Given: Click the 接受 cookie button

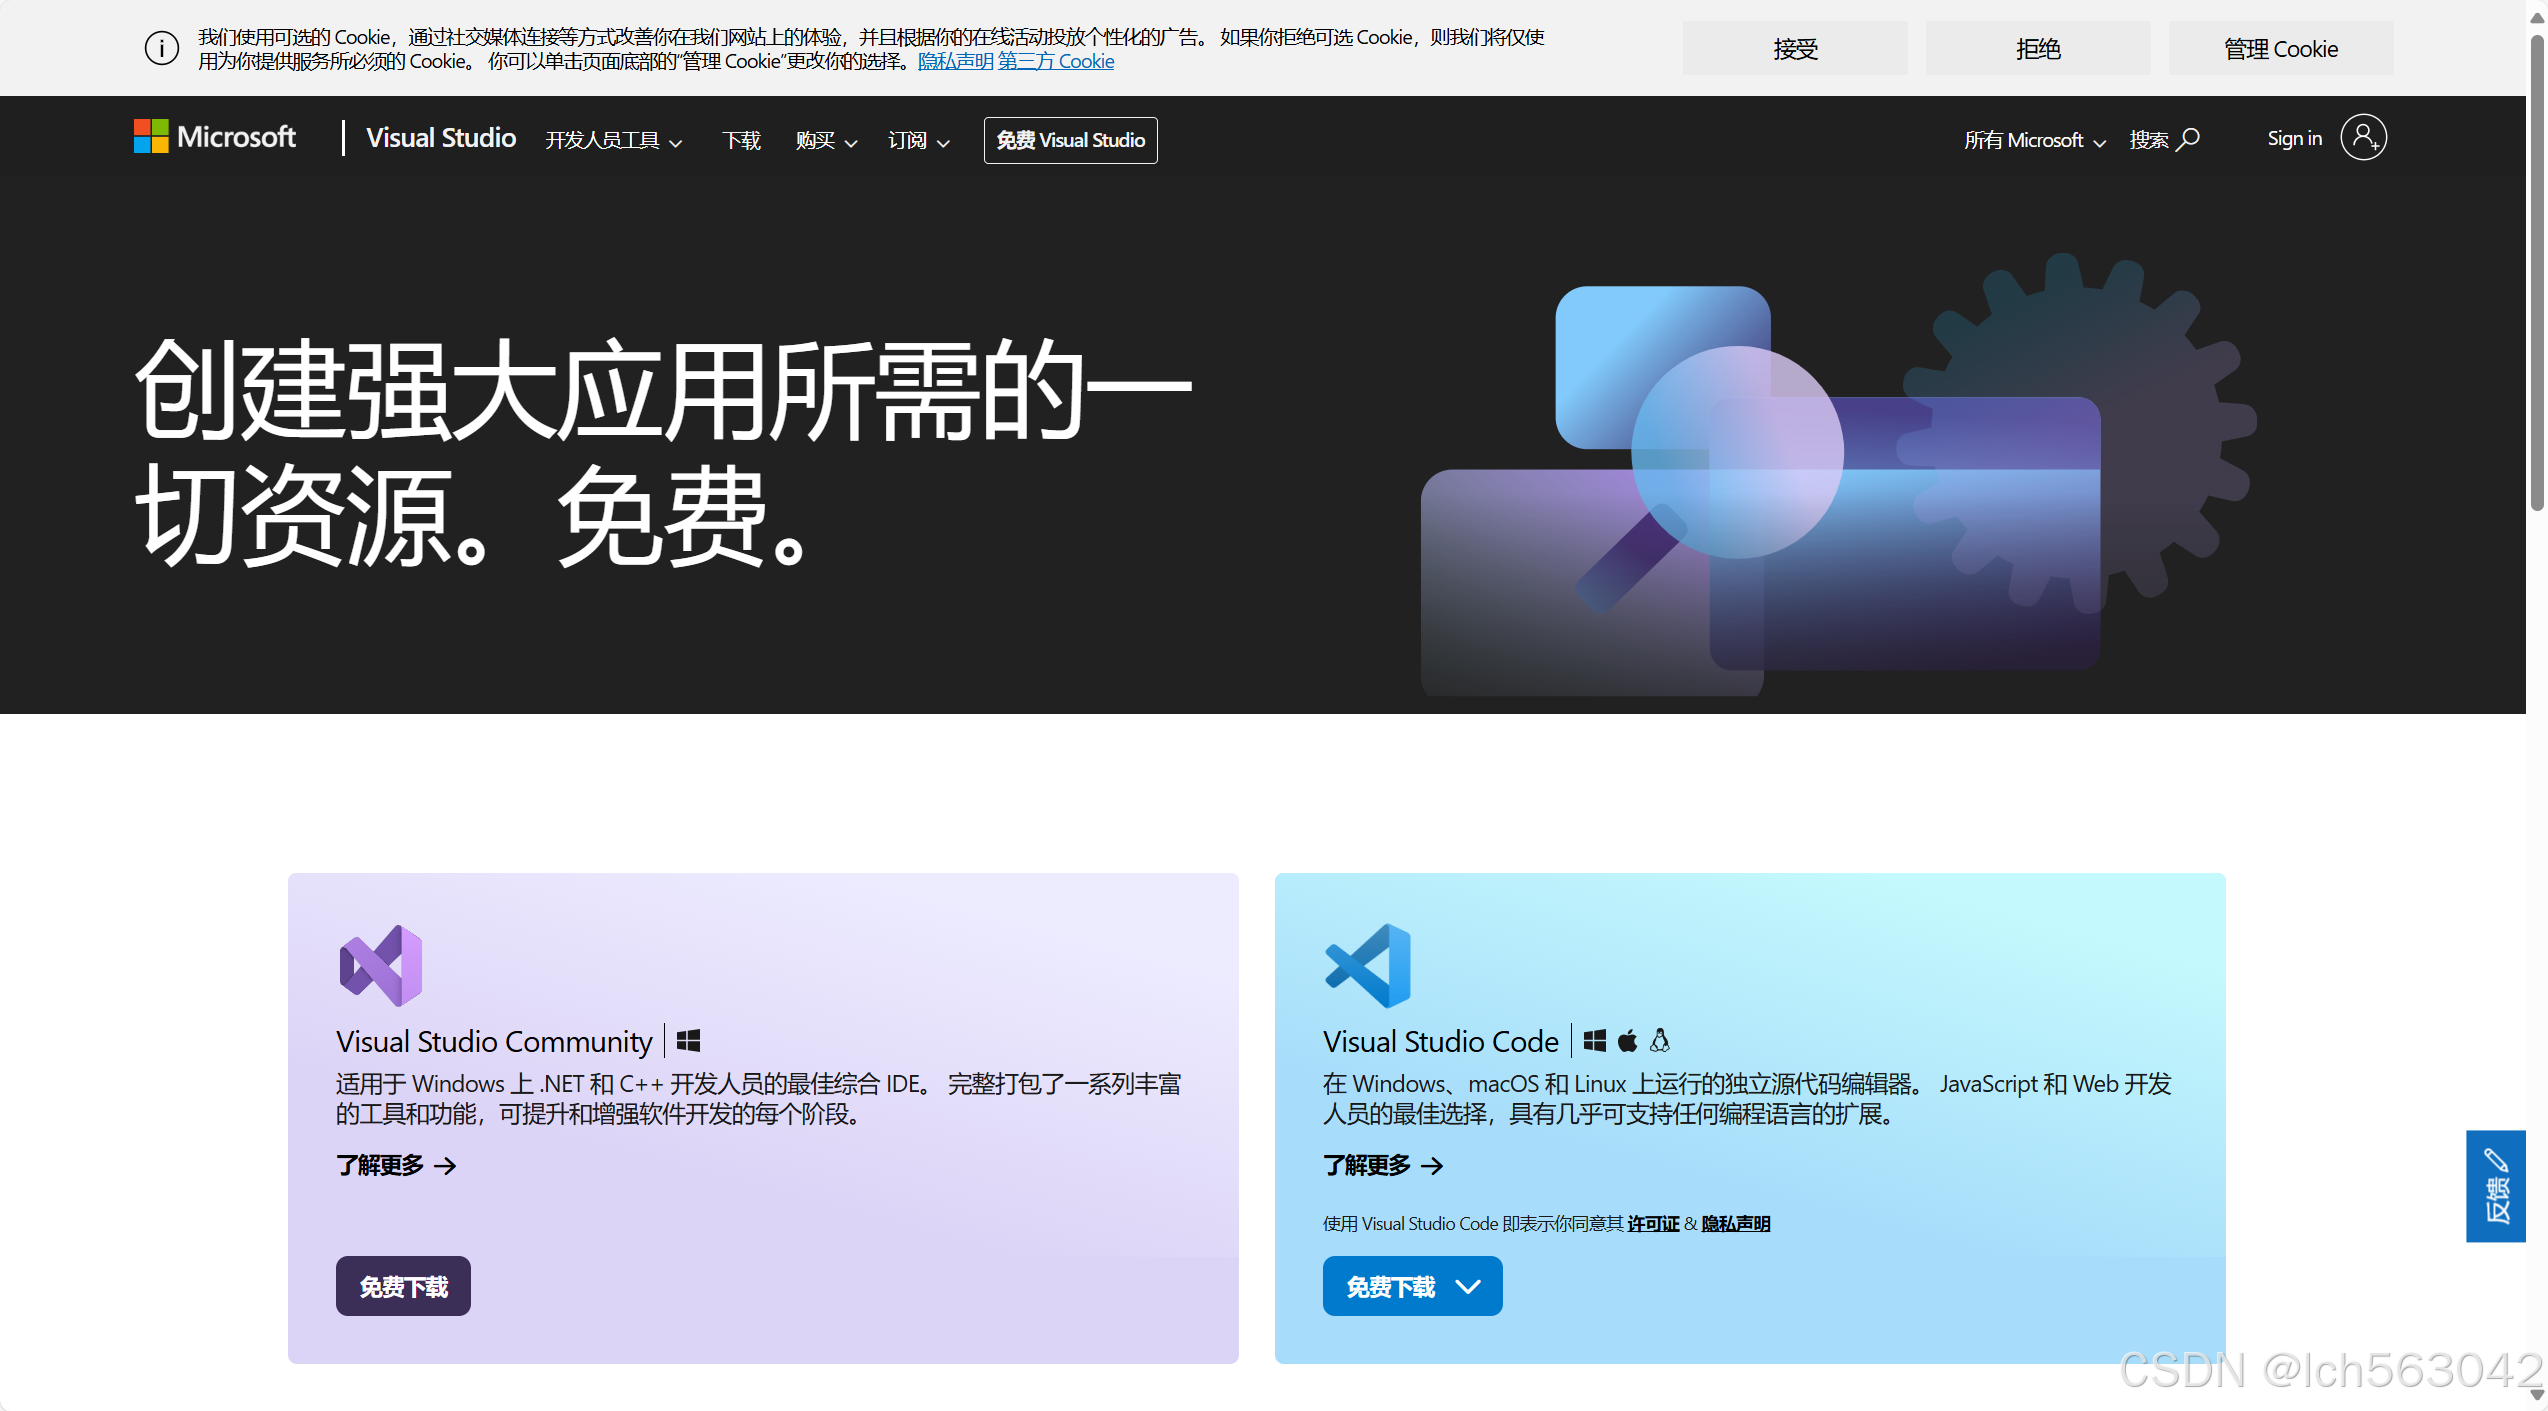Looking at the screenshot, I should pyautogui.click(x=1794, y=49).
